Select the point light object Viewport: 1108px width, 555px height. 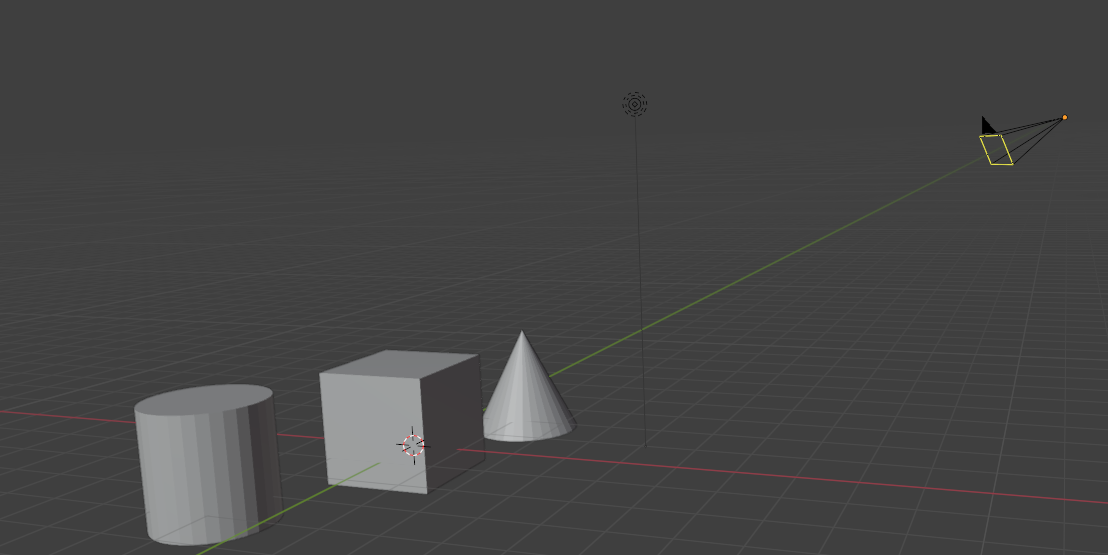(635, 105)
